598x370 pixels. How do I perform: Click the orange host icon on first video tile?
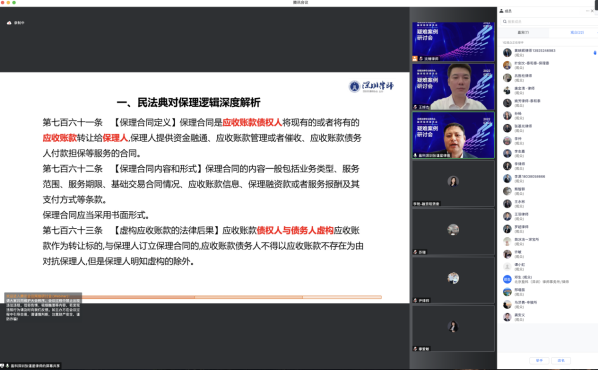pyautogui.click(x=415, y=58)
